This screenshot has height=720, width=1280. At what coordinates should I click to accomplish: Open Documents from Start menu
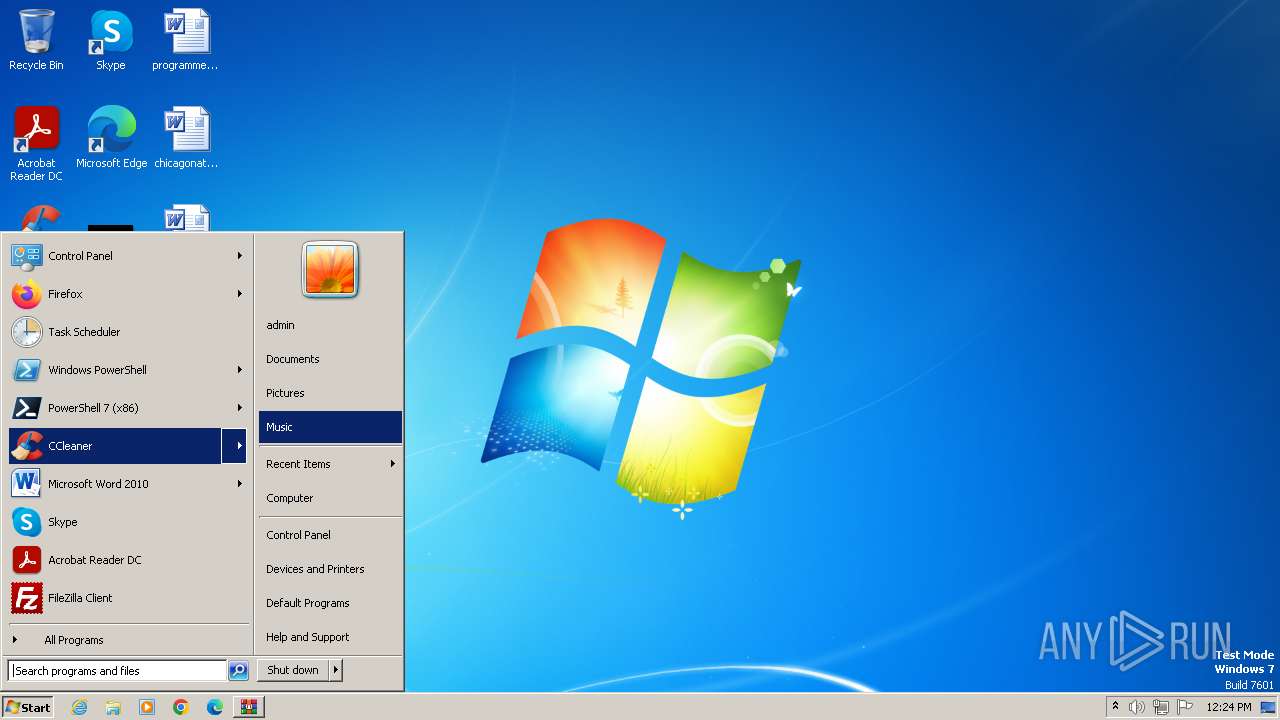pyautogui.click(x=330, y=359)
